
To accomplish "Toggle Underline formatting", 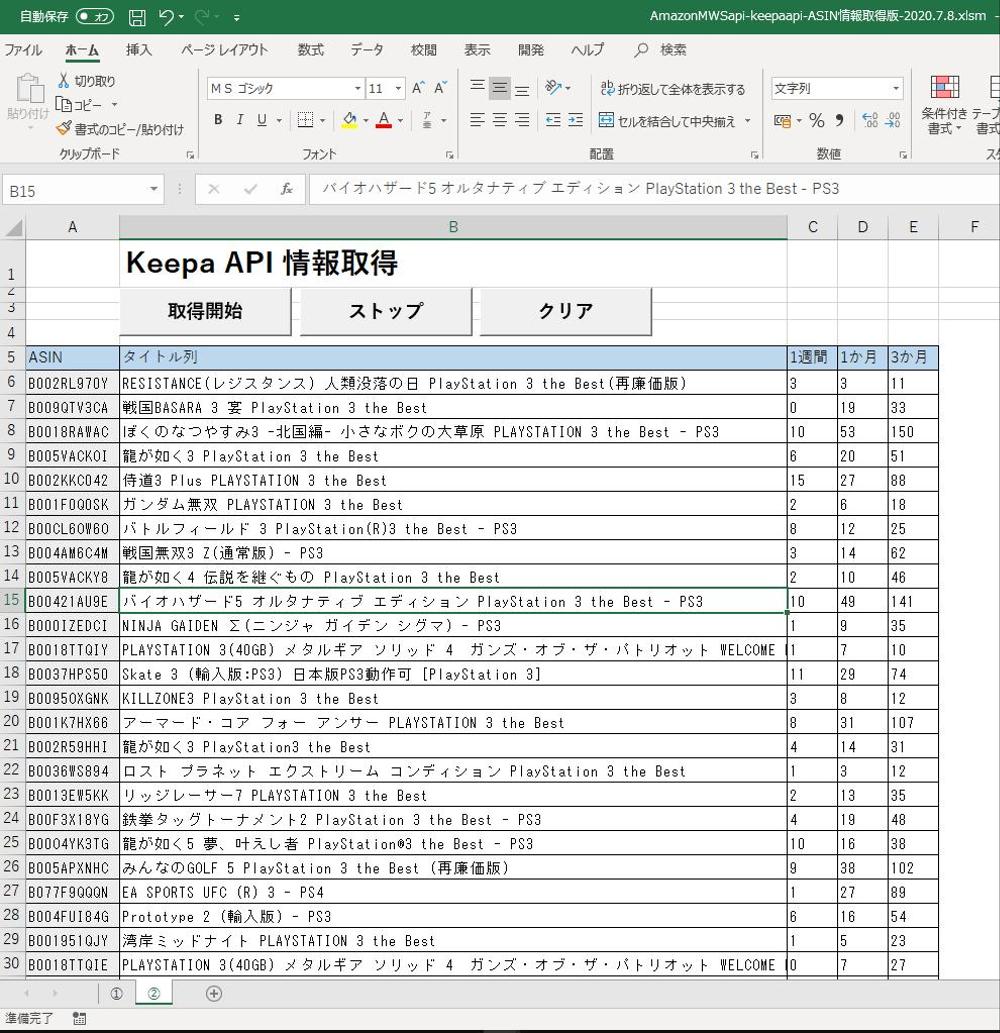I will click(262, 120).
